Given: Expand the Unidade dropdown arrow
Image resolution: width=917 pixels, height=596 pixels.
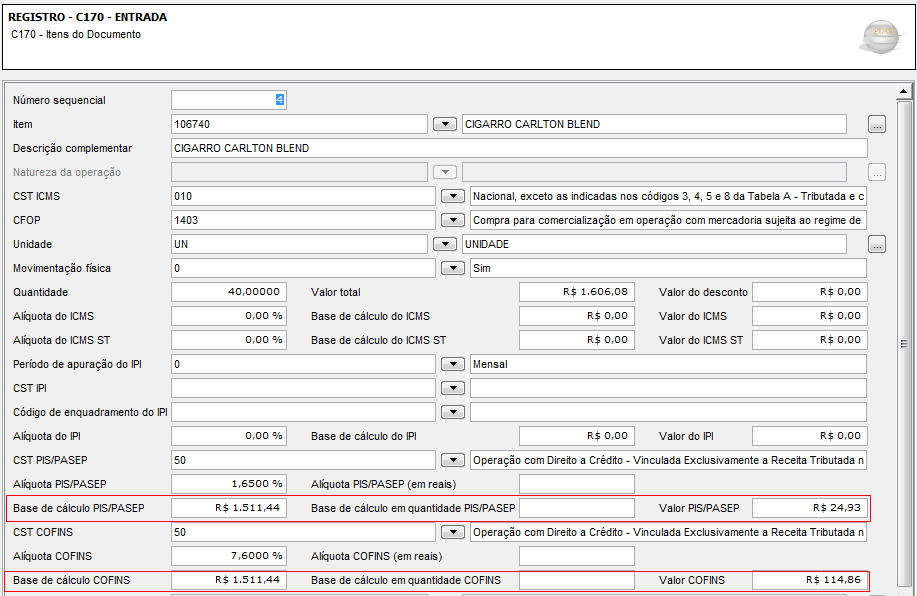Looking at the screenshot, I should [445, 244].
